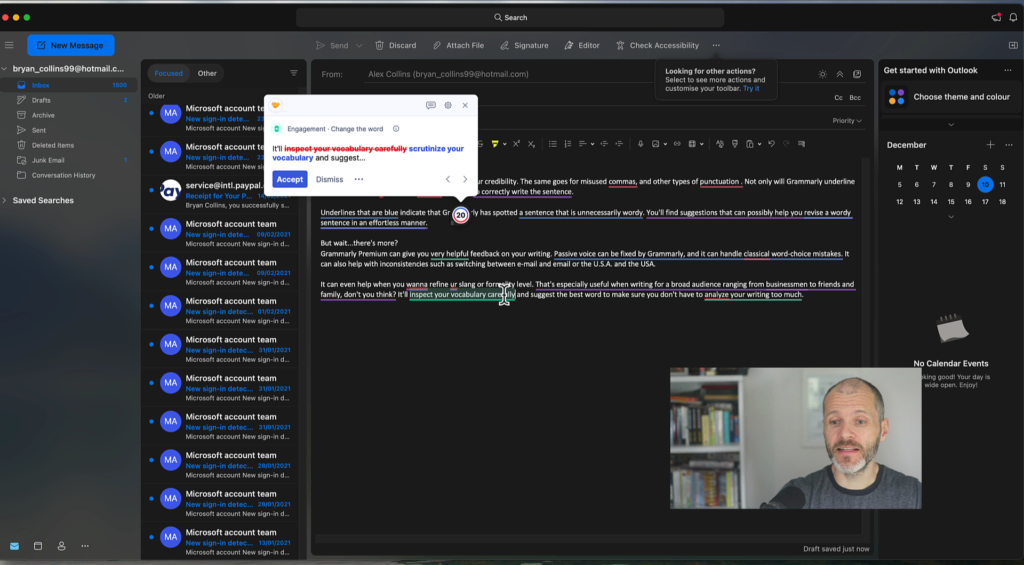Select the Drafts folder

pyautogui.click(x=69, y=100)
